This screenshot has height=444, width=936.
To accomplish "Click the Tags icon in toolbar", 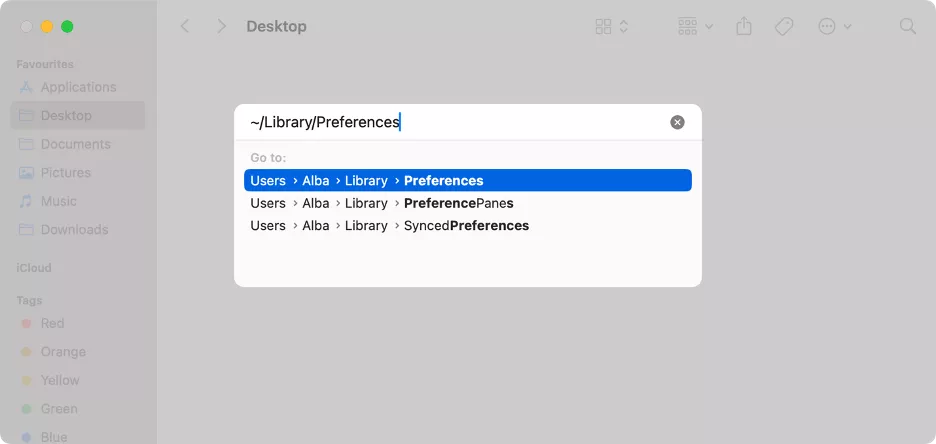I will 784,26.
